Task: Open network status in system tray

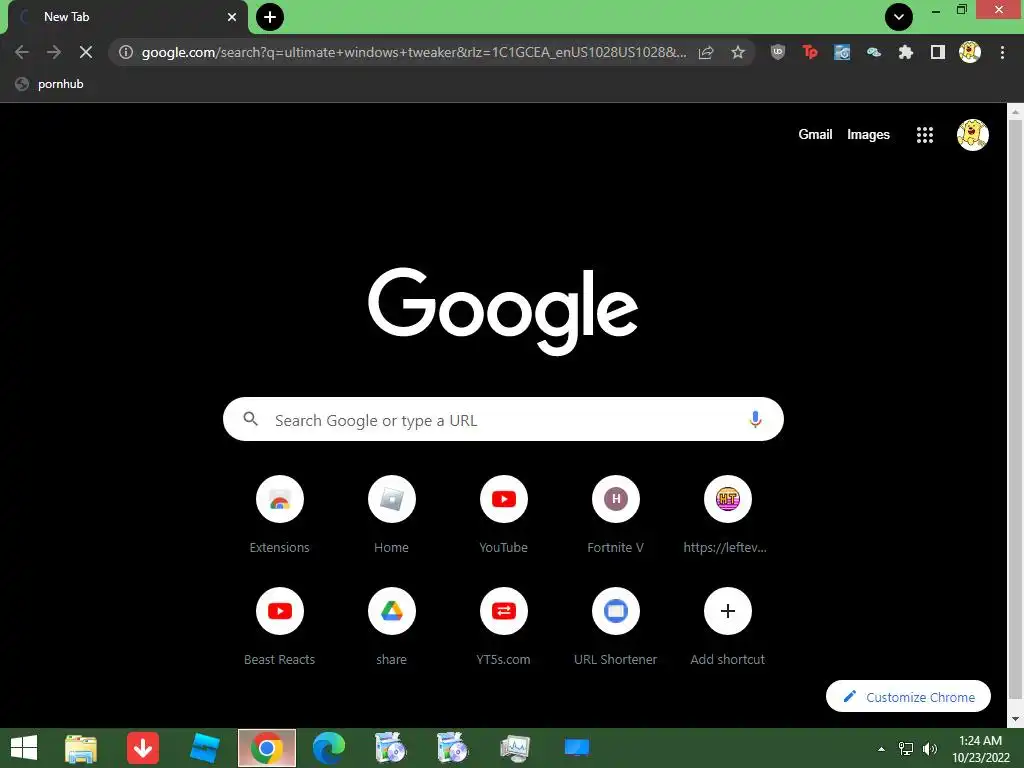Action: (x=906, y=749)
